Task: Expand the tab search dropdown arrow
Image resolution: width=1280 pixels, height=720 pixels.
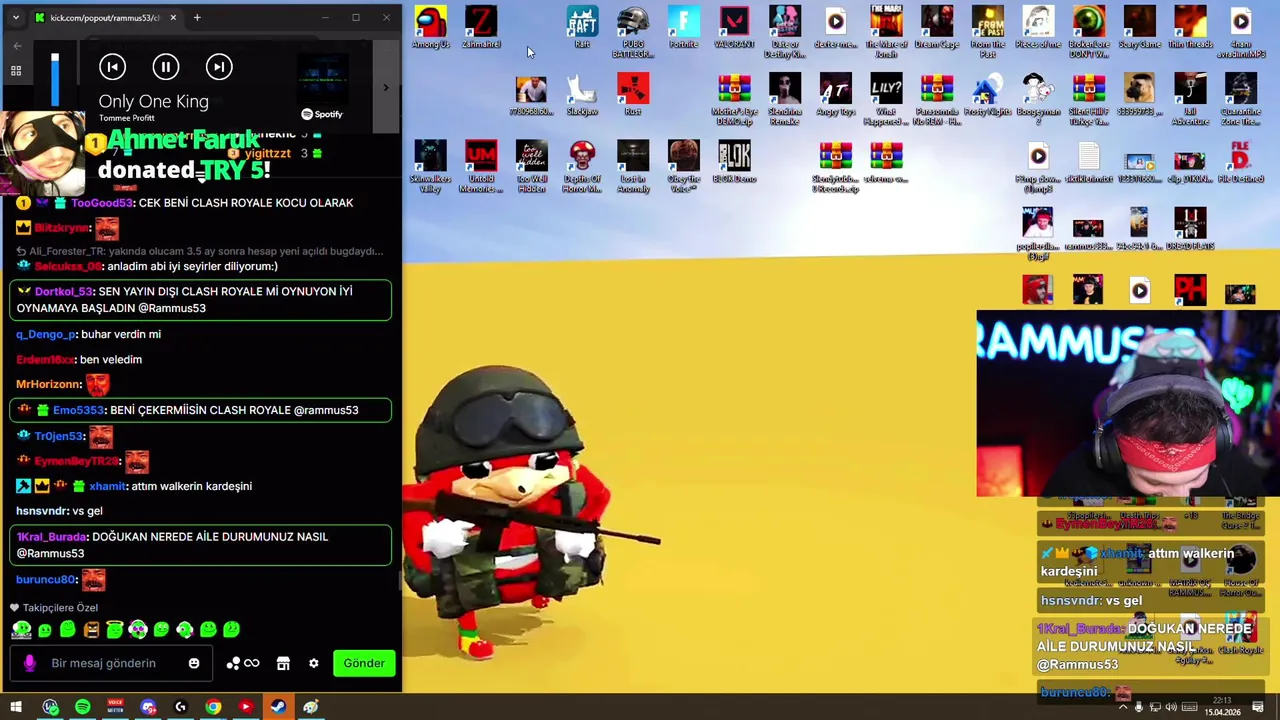Action: click(15, 17)
